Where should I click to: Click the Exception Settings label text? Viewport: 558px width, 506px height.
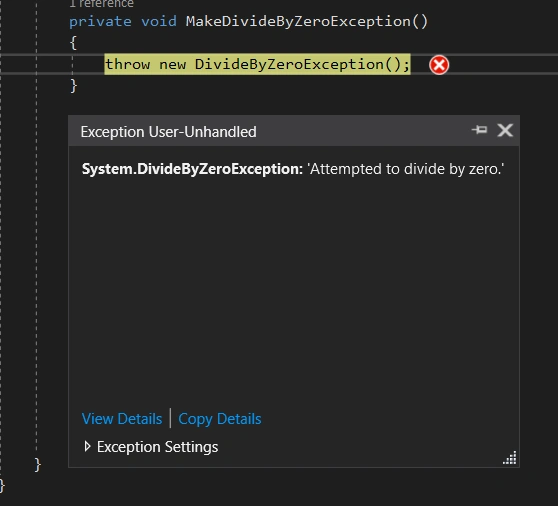tap(157, 447)
